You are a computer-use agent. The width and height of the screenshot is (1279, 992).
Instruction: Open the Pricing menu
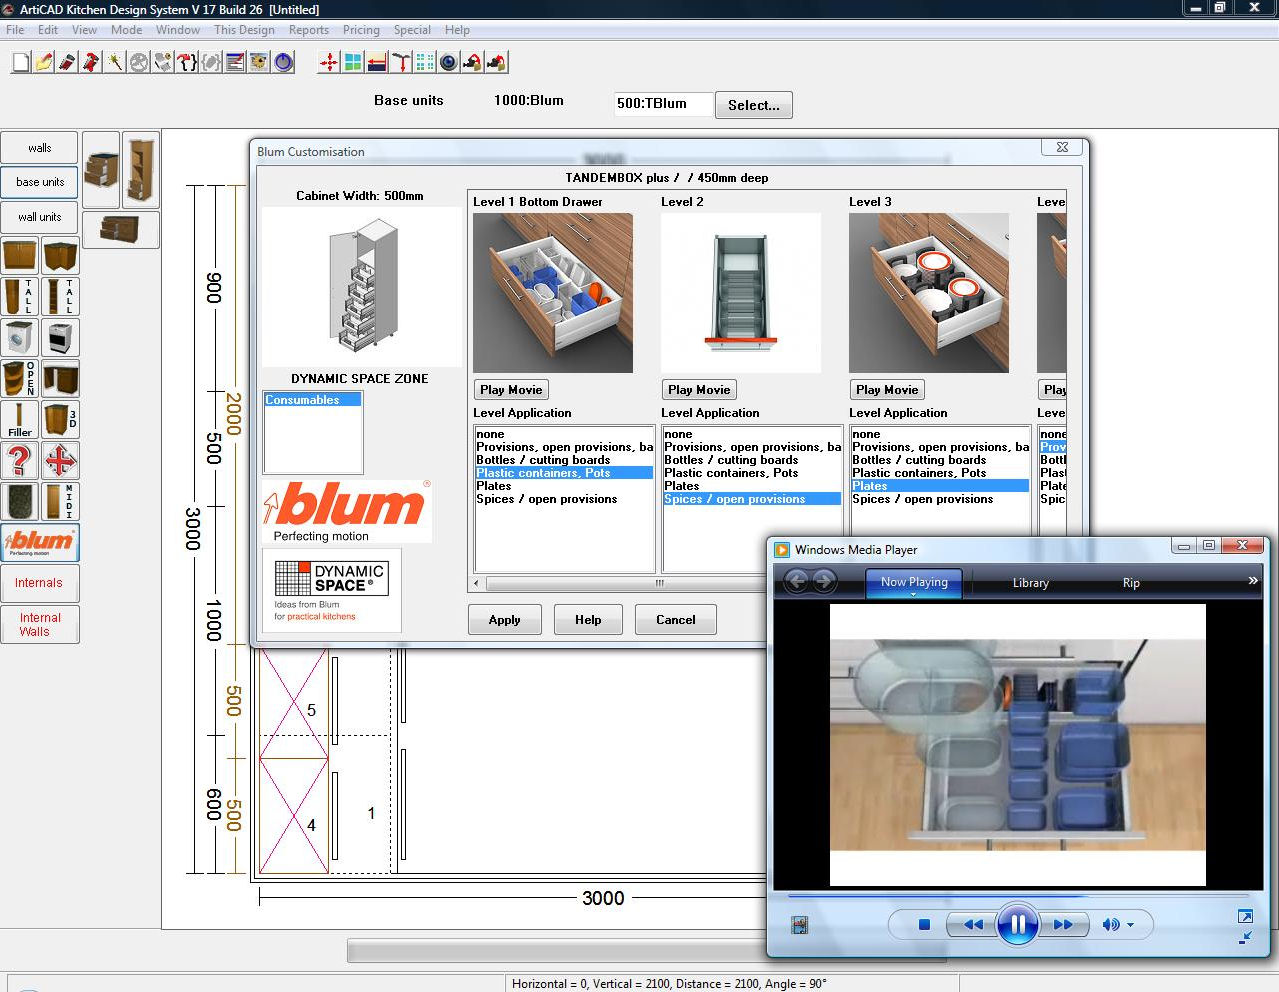click(361, 30)
